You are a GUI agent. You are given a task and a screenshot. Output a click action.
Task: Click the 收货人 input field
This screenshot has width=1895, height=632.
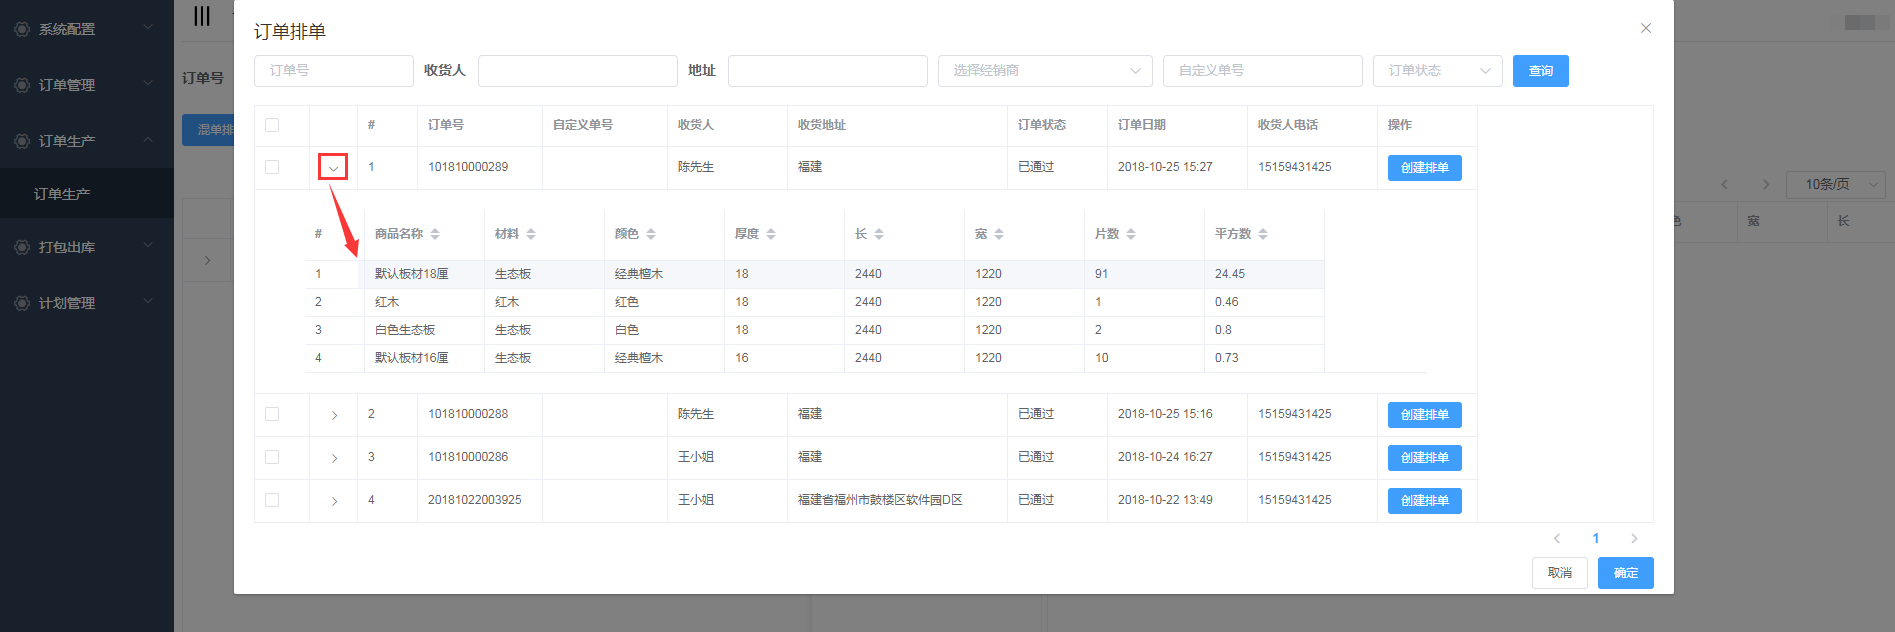point(577,71)
